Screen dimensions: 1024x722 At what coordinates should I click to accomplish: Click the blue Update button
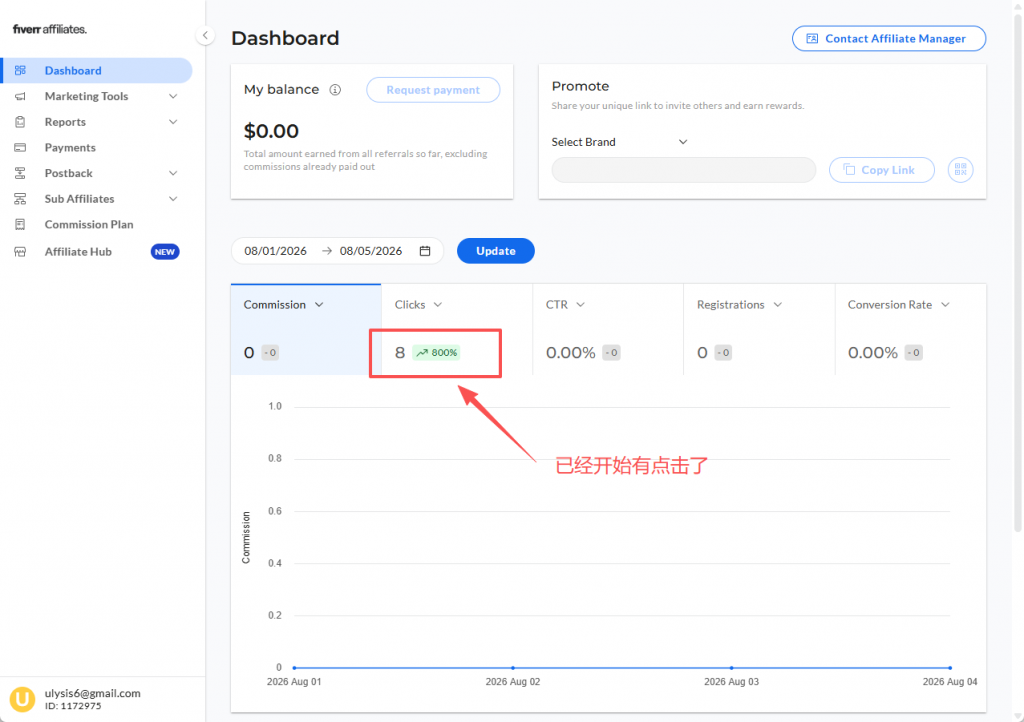[x=496, y=251]
